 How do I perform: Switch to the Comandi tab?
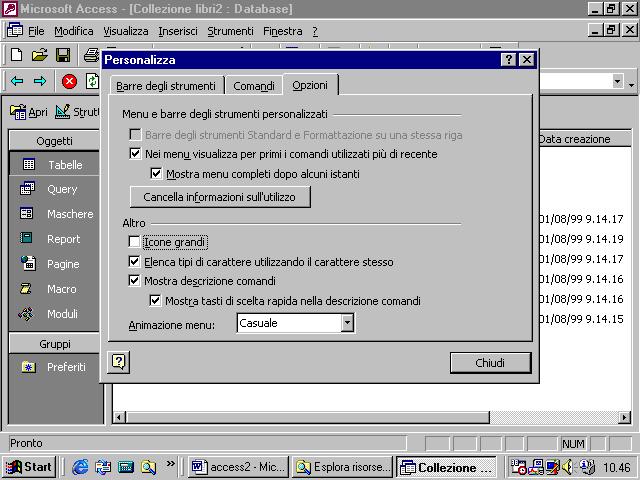(x=254, y=86)
